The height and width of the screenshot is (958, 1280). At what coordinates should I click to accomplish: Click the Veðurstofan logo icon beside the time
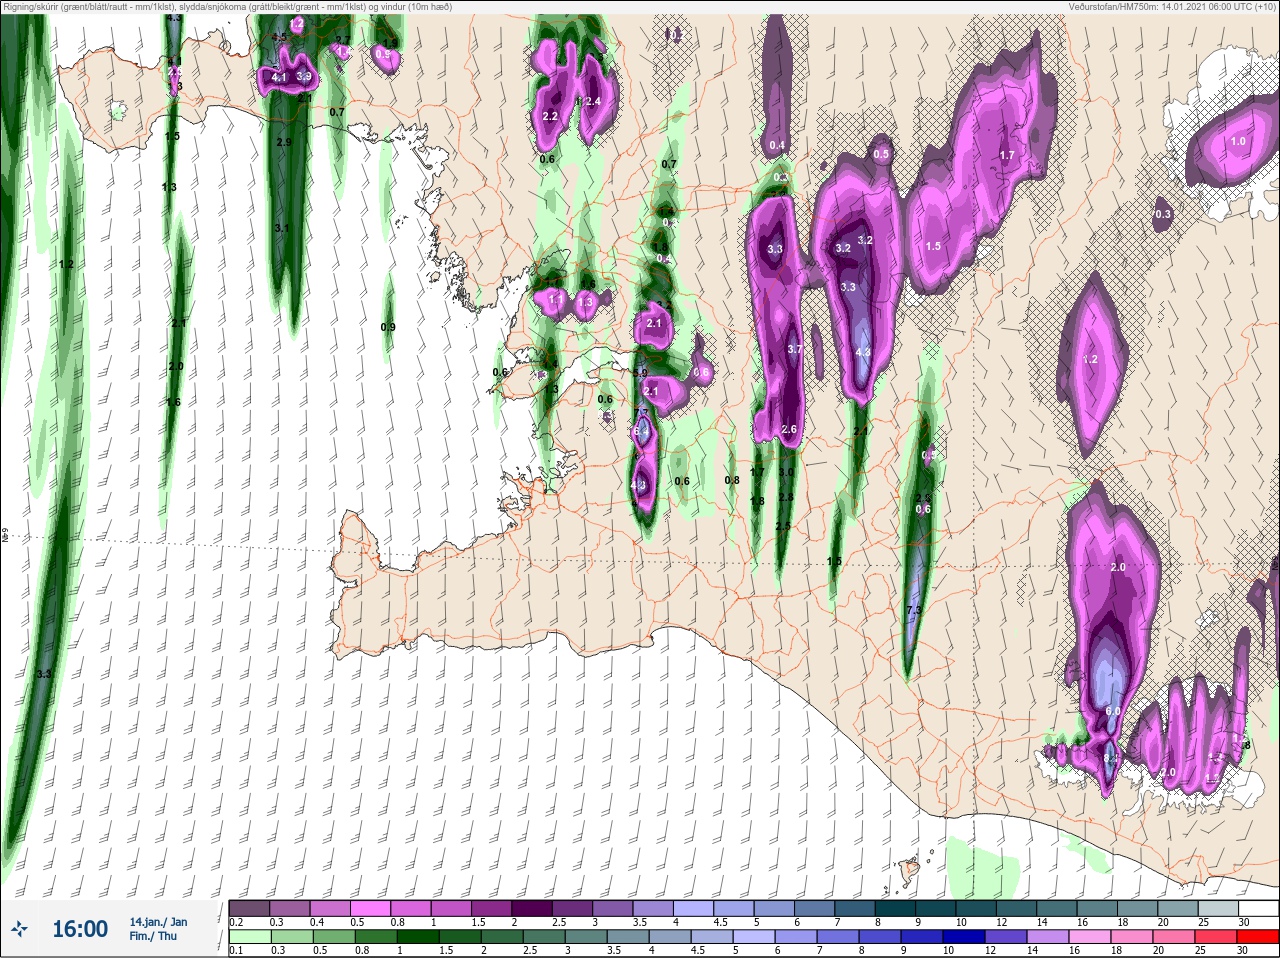pos(19,929)
